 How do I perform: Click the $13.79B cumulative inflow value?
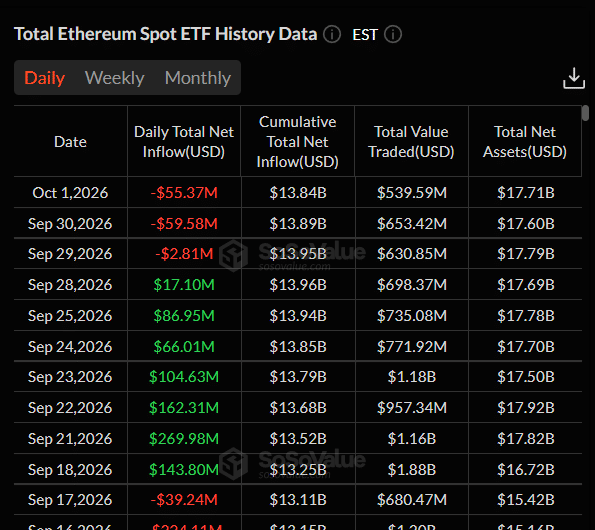click(298, 376)
